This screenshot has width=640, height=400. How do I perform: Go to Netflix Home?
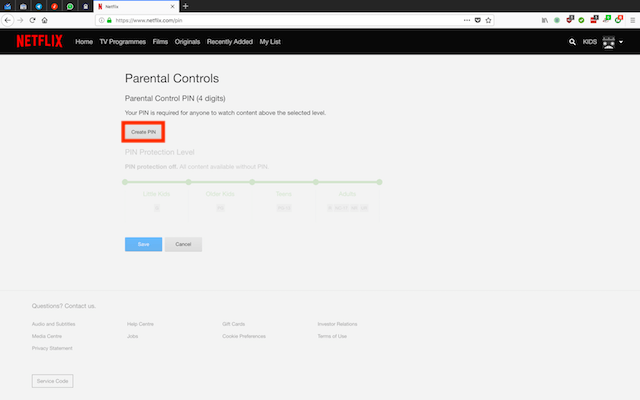point(84,42)
